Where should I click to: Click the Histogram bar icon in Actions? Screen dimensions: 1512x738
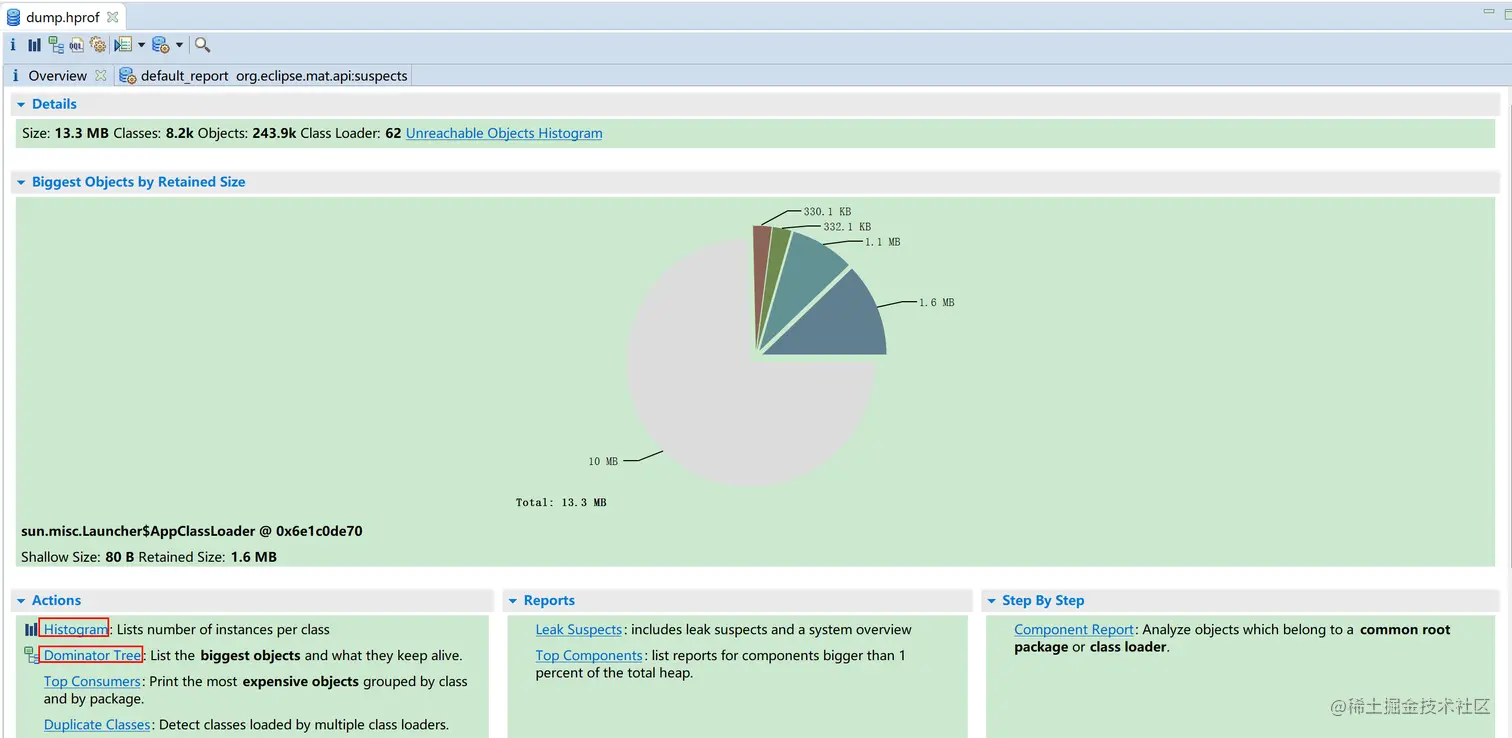32,629
